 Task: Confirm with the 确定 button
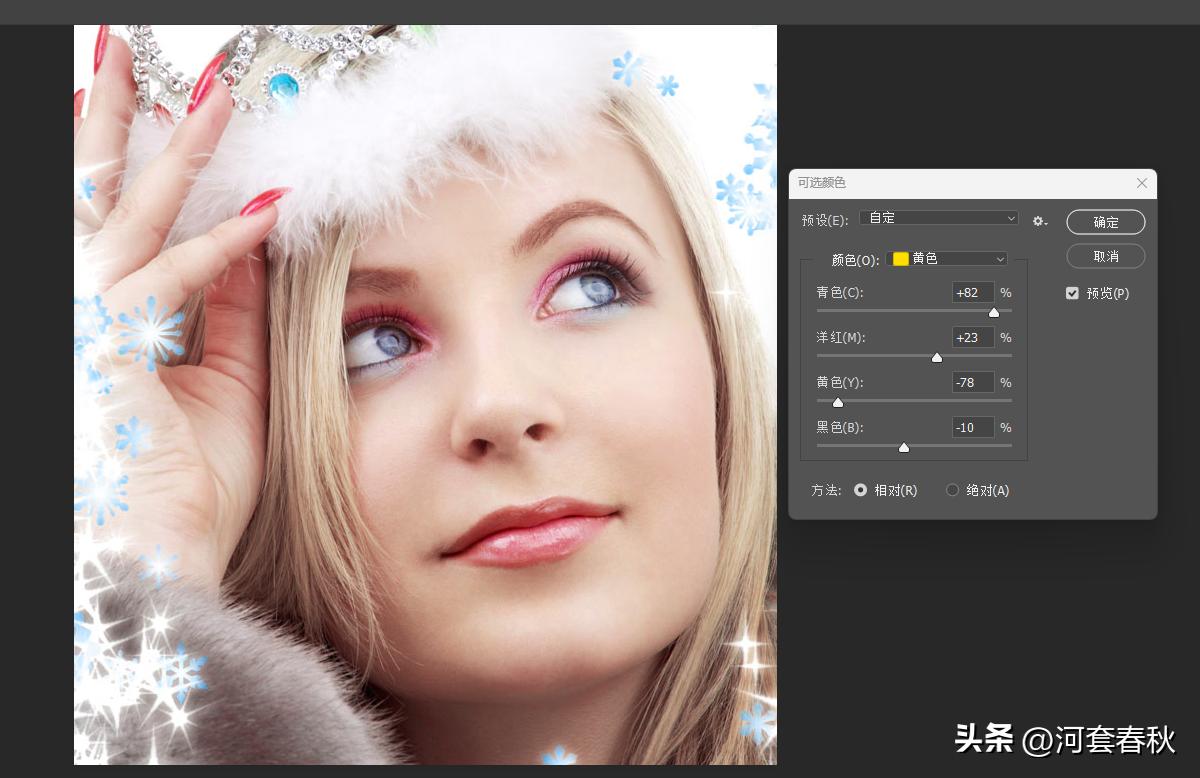pos(1105,222)
